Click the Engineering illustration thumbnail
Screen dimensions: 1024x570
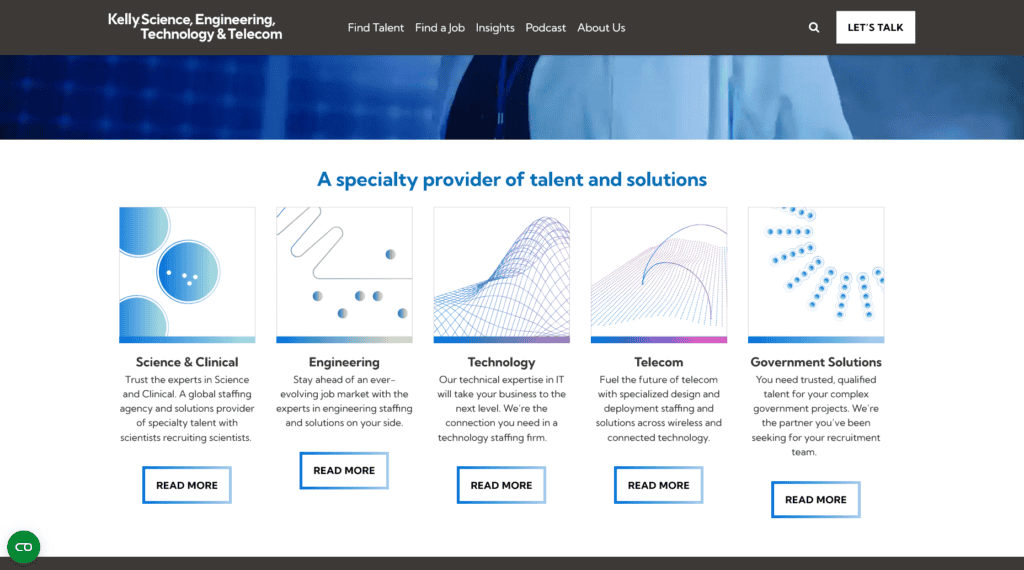344,274
